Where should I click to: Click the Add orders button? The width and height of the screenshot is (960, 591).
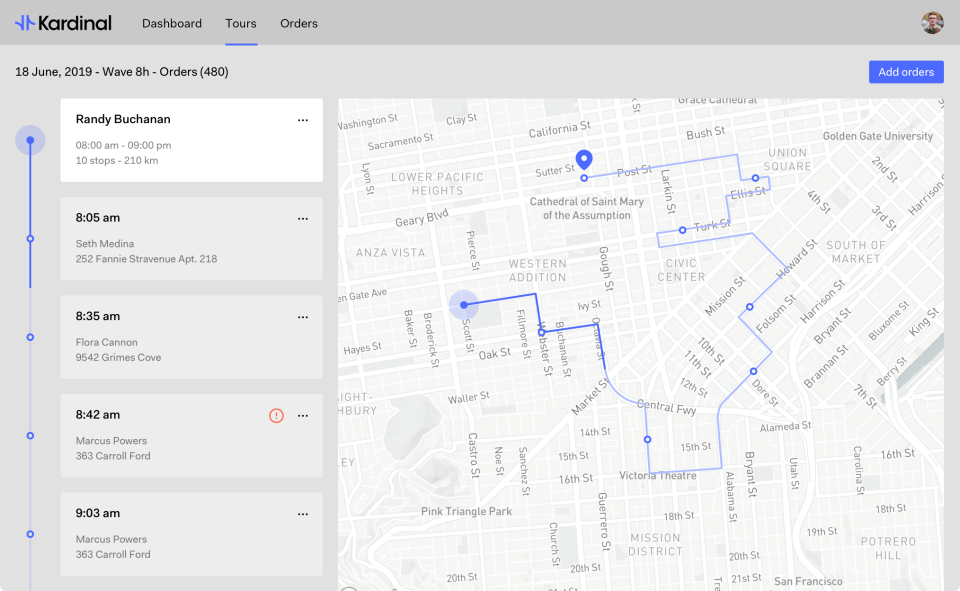(x=906, y=72)
